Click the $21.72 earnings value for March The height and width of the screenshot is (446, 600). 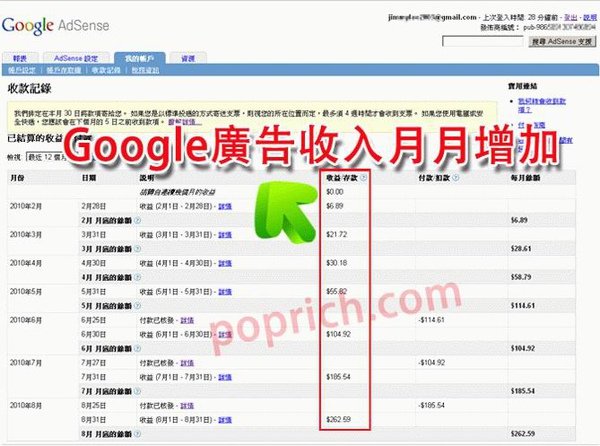coord(336,234)
